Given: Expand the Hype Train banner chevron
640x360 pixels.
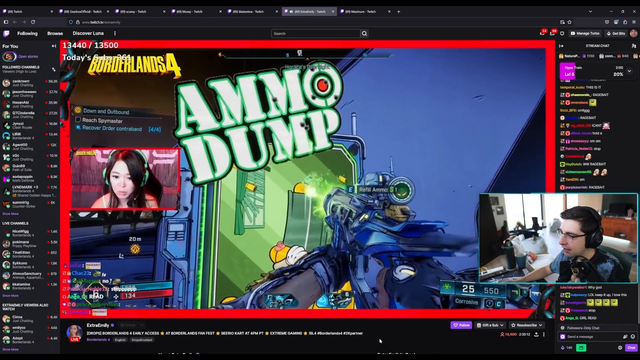Looking at the screenshot, I should click(629, 71).
